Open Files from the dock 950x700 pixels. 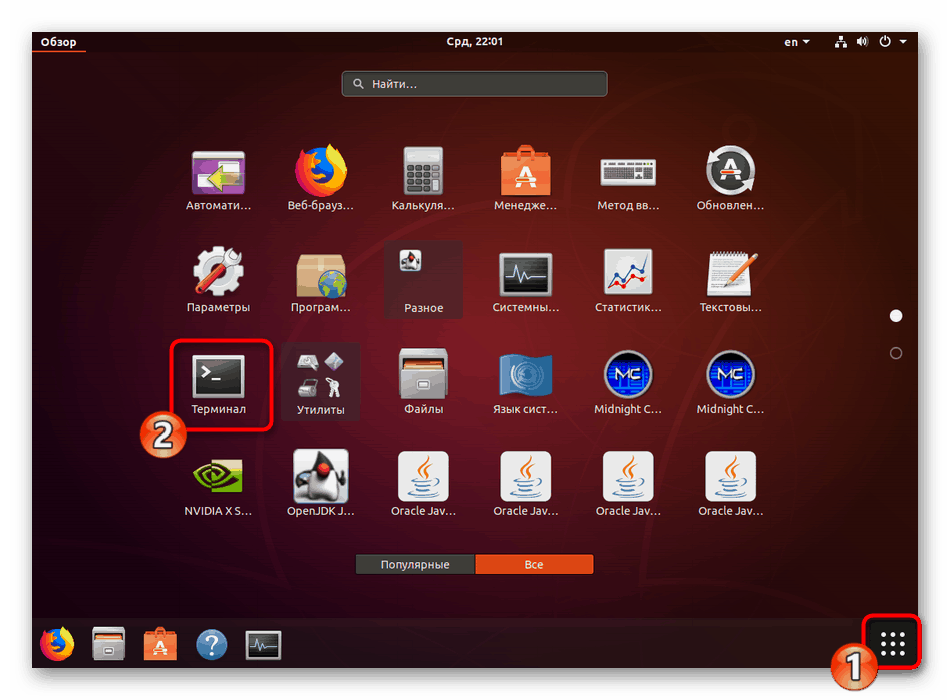108,644
